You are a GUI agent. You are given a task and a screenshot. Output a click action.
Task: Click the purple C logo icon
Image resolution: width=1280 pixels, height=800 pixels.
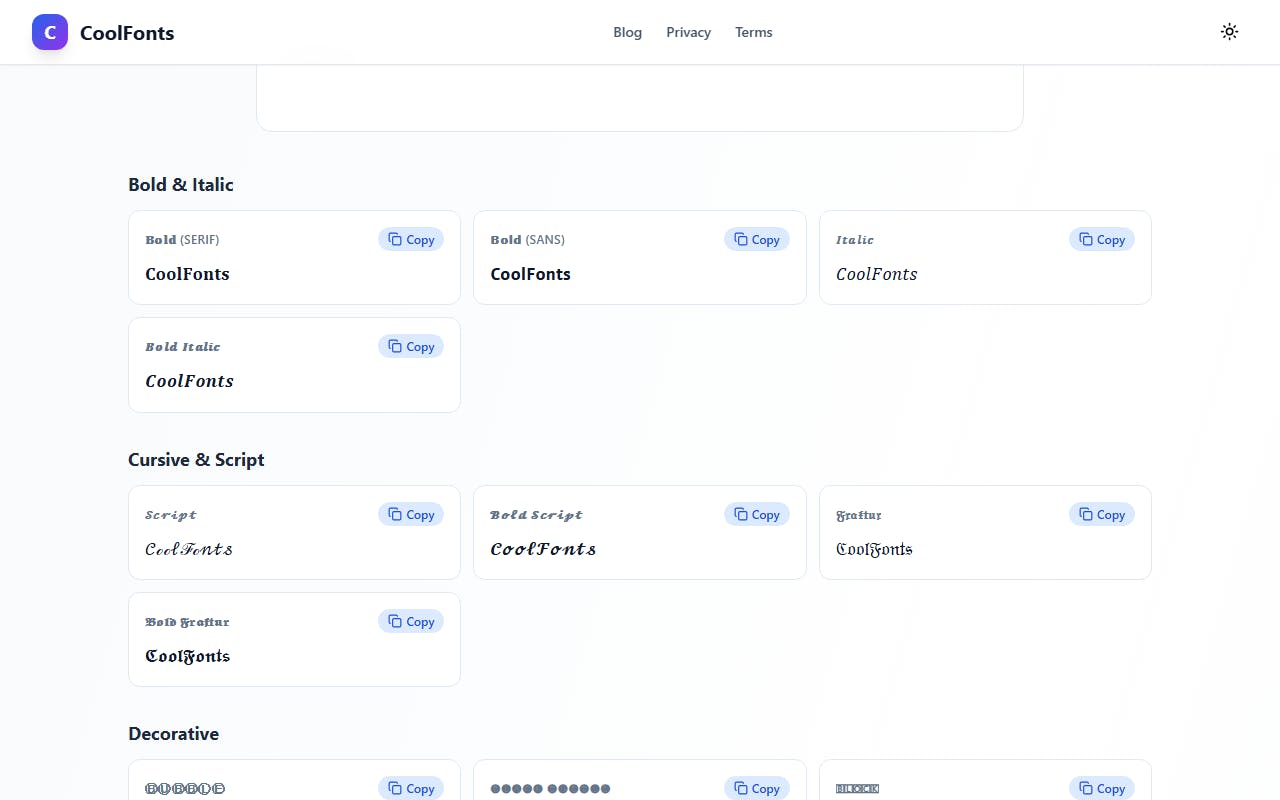(50, 32)
